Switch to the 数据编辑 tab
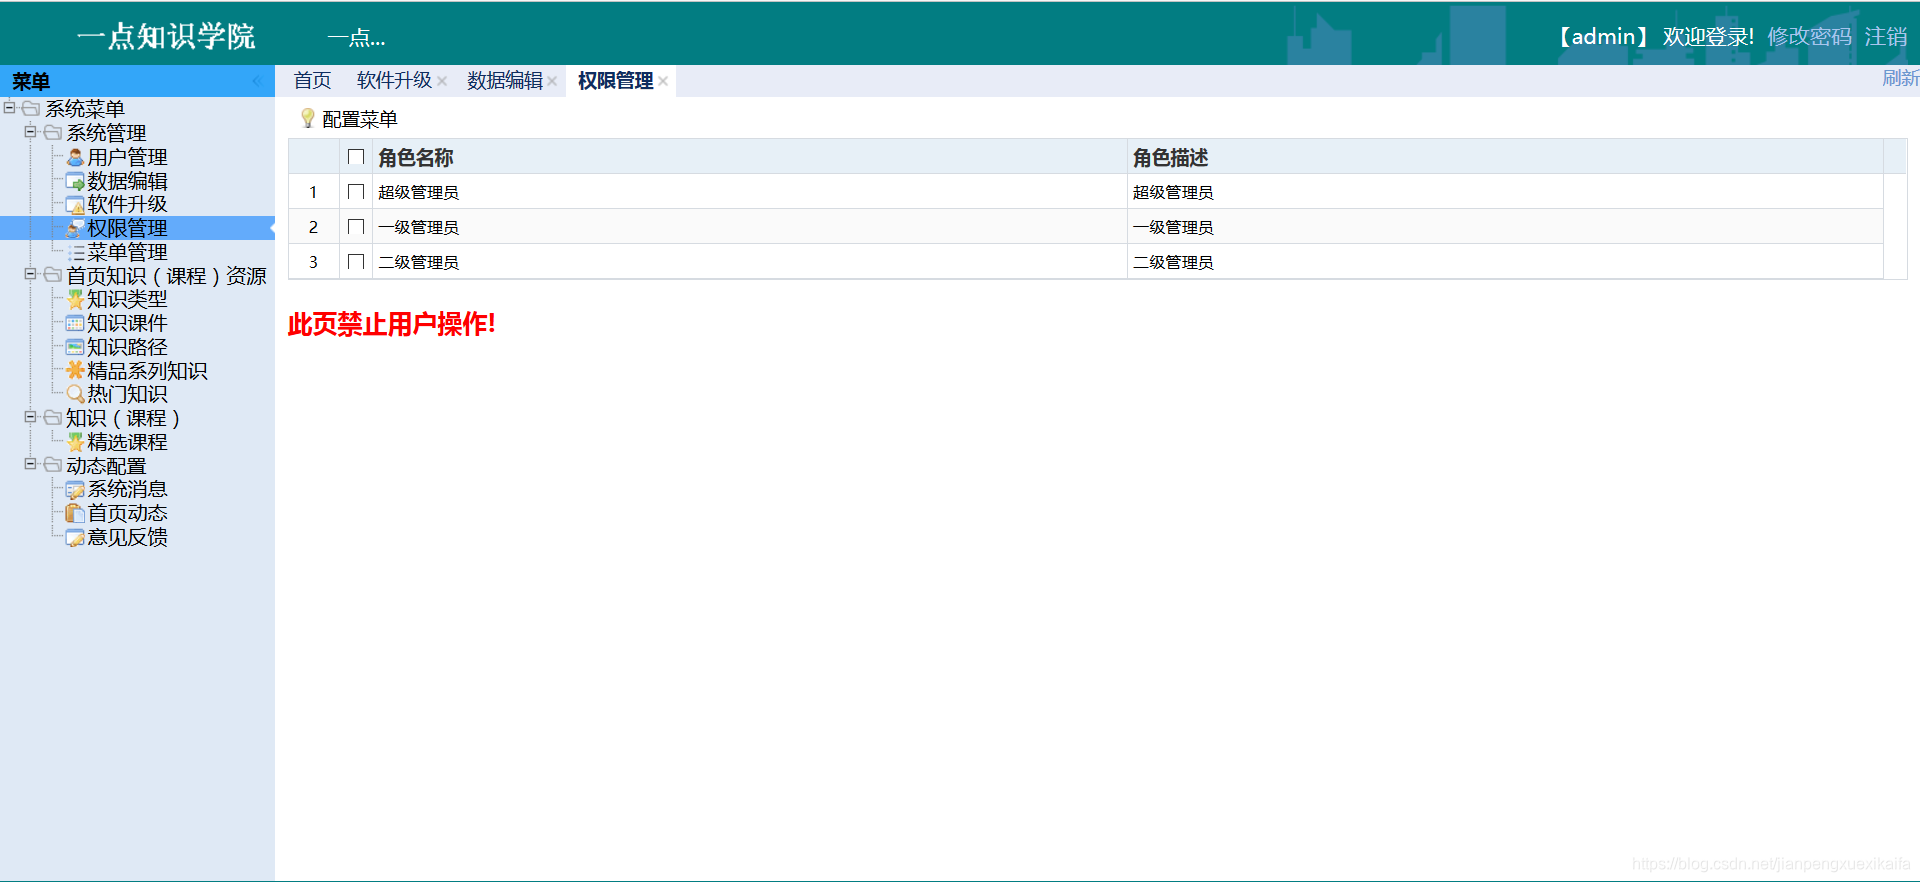This screenshot has width=1920, height=882. 505,81
